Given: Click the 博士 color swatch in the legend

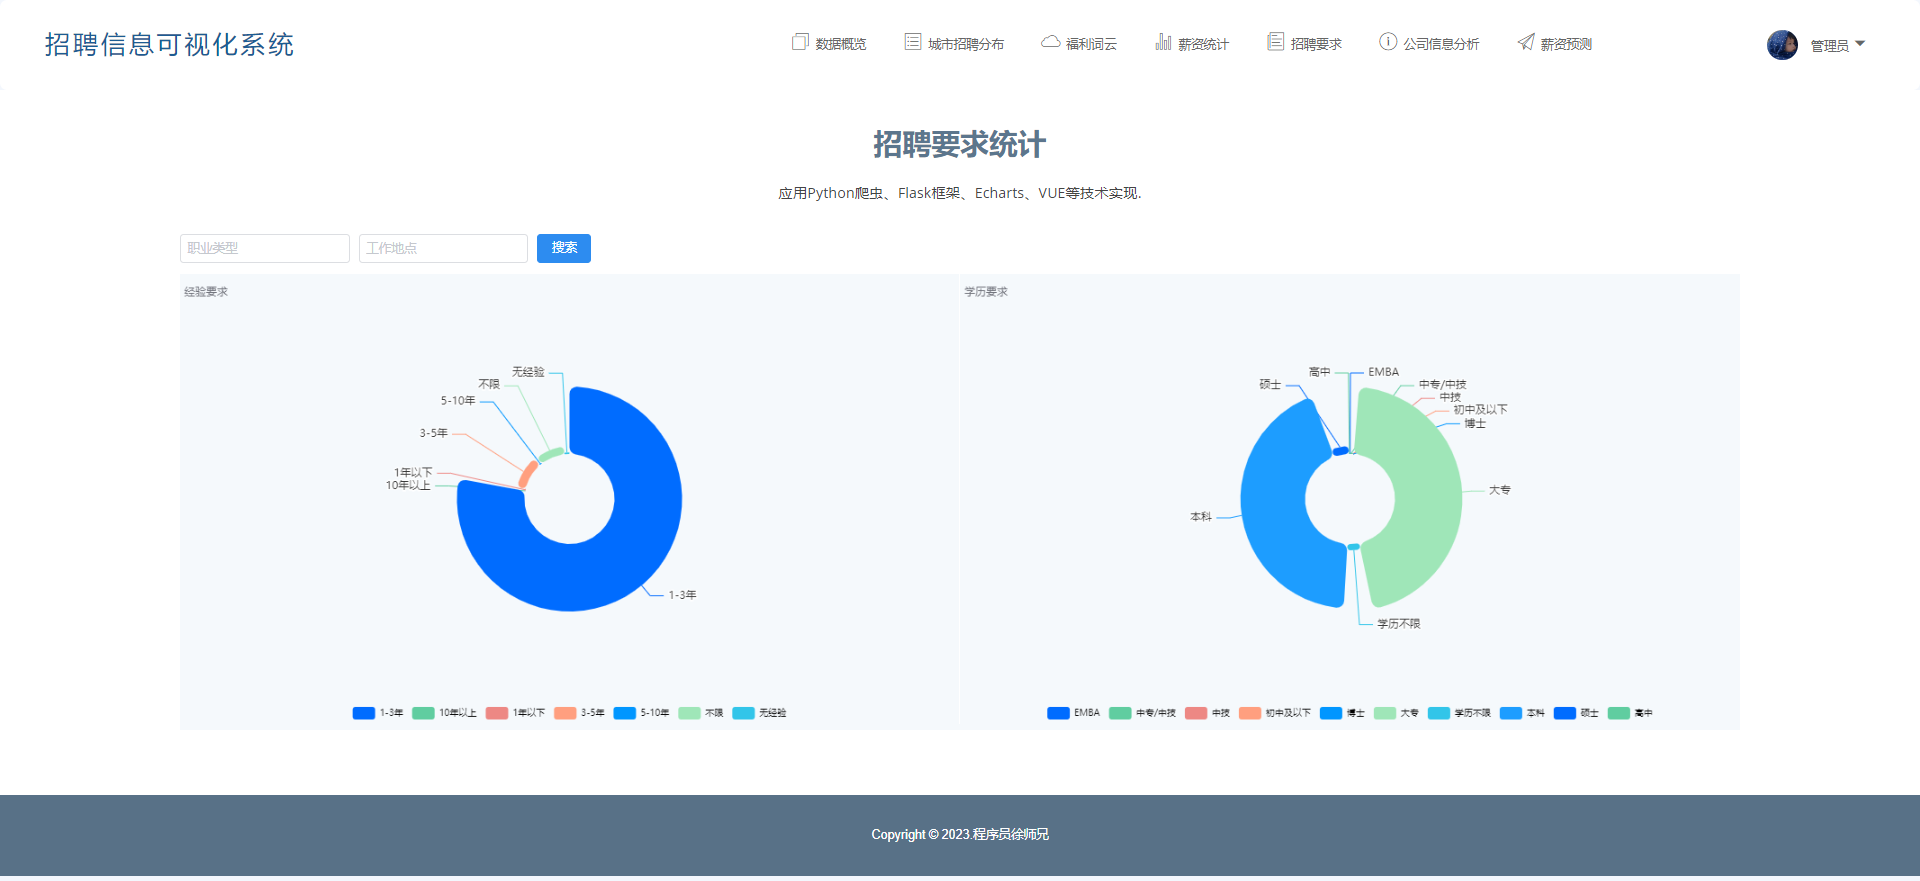Looking at the screenshot, I should (1330, 713).
